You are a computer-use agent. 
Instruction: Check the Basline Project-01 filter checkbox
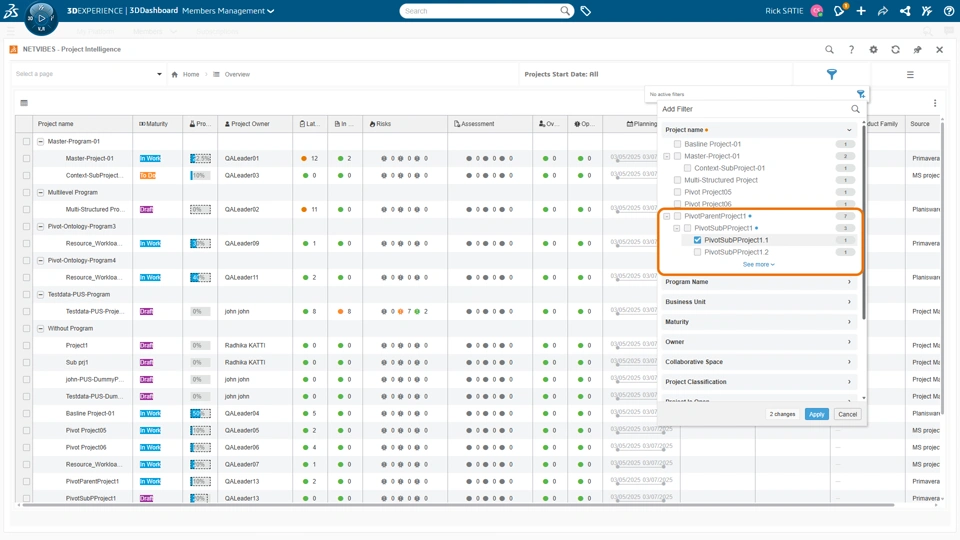[x=677, y=144]
